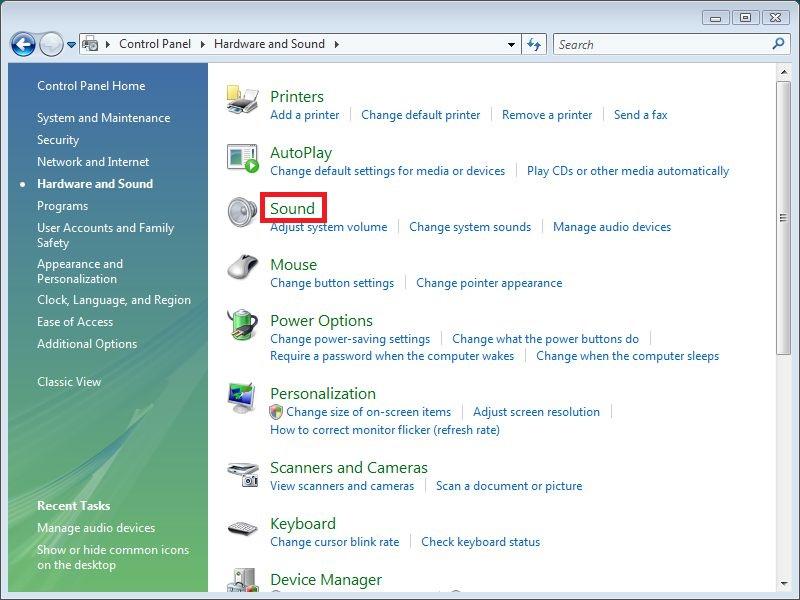Screen dimensions: 800x600
Task: Click Remove a printer
Action: [x=547, y=115]
